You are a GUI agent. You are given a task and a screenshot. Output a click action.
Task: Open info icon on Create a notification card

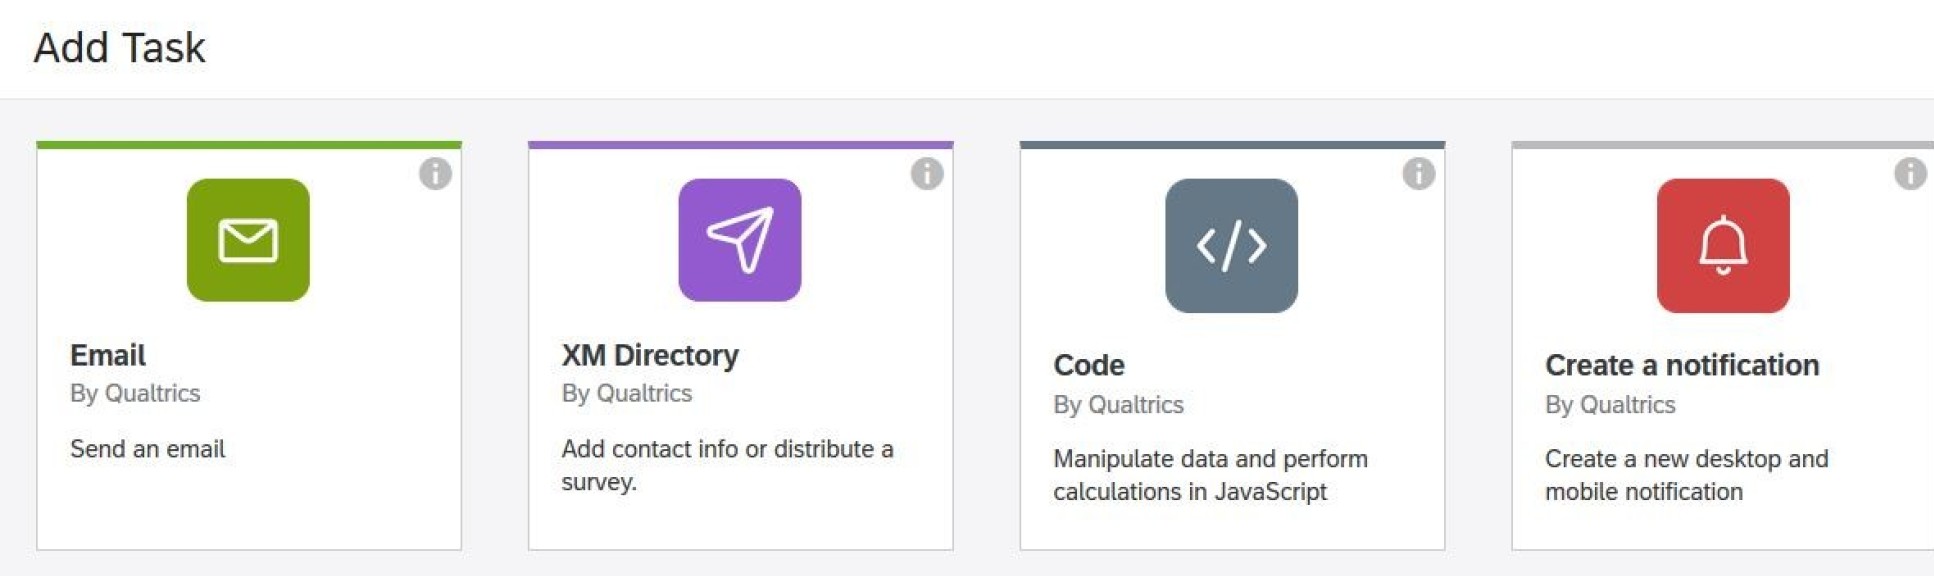point(1910,174)
